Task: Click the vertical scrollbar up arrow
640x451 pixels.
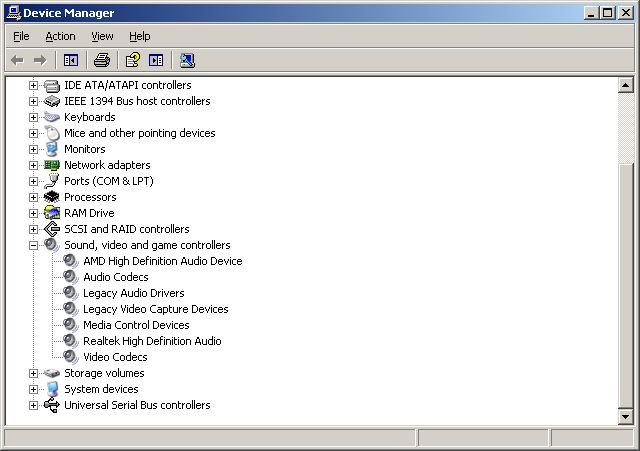Action: (626, 85)
